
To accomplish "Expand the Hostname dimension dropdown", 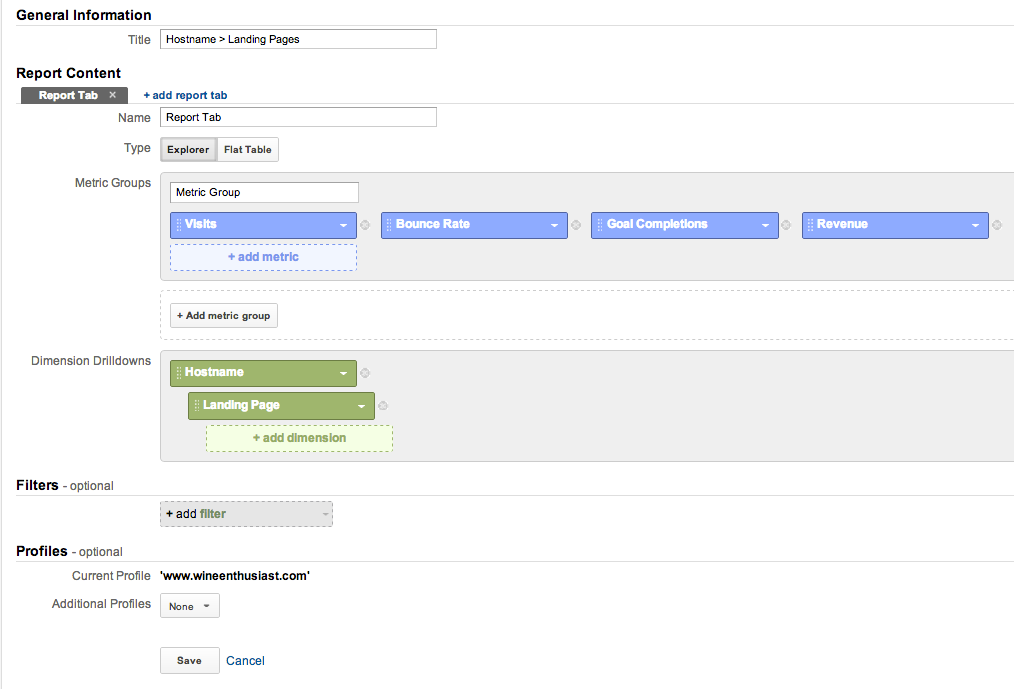I will coord(343,374).
